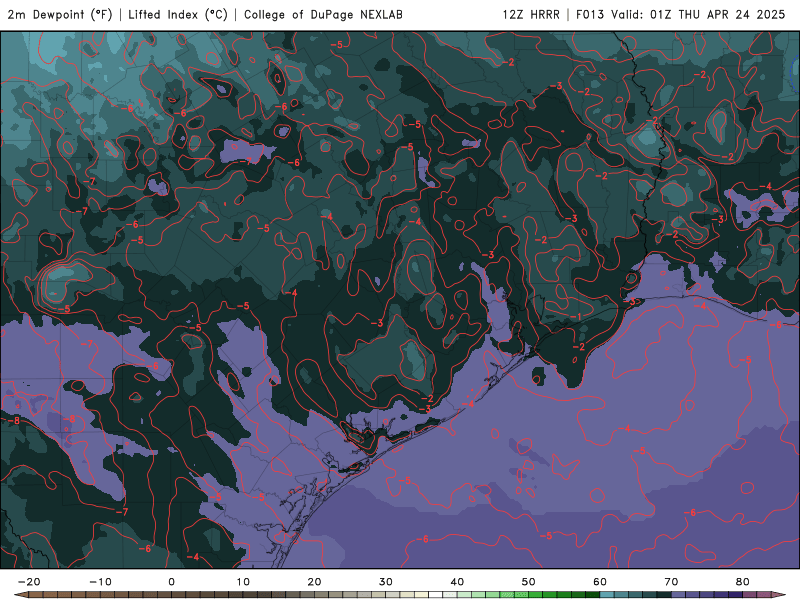Click the -10 label on the color scale
The image size is (800, 600).
click(100, 582)
